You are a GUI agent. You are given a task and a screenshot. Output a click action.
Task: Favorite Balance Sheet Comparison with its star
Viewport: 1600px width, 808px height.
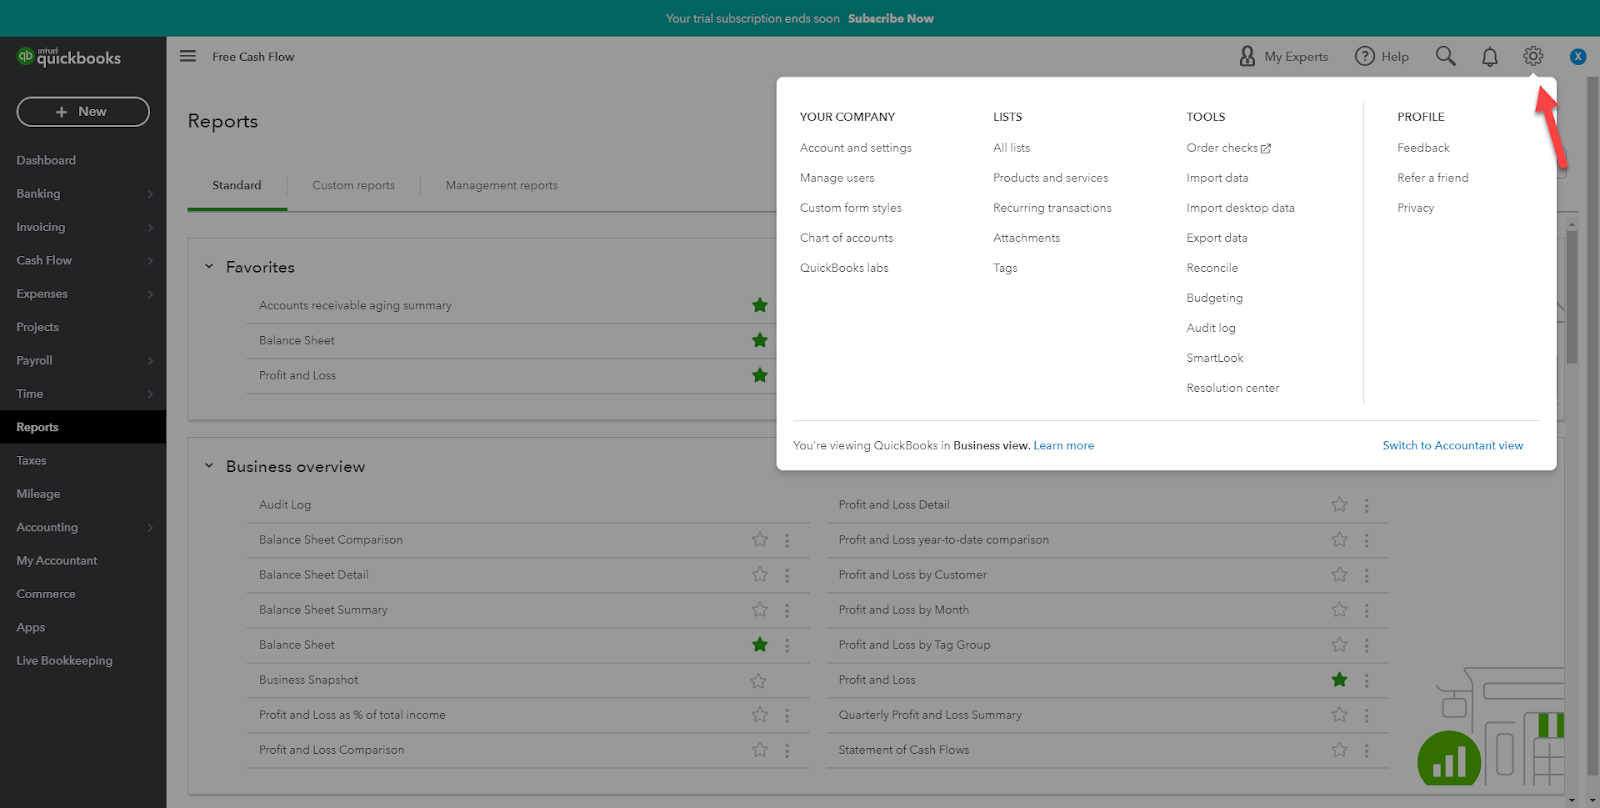coord(760,540)
